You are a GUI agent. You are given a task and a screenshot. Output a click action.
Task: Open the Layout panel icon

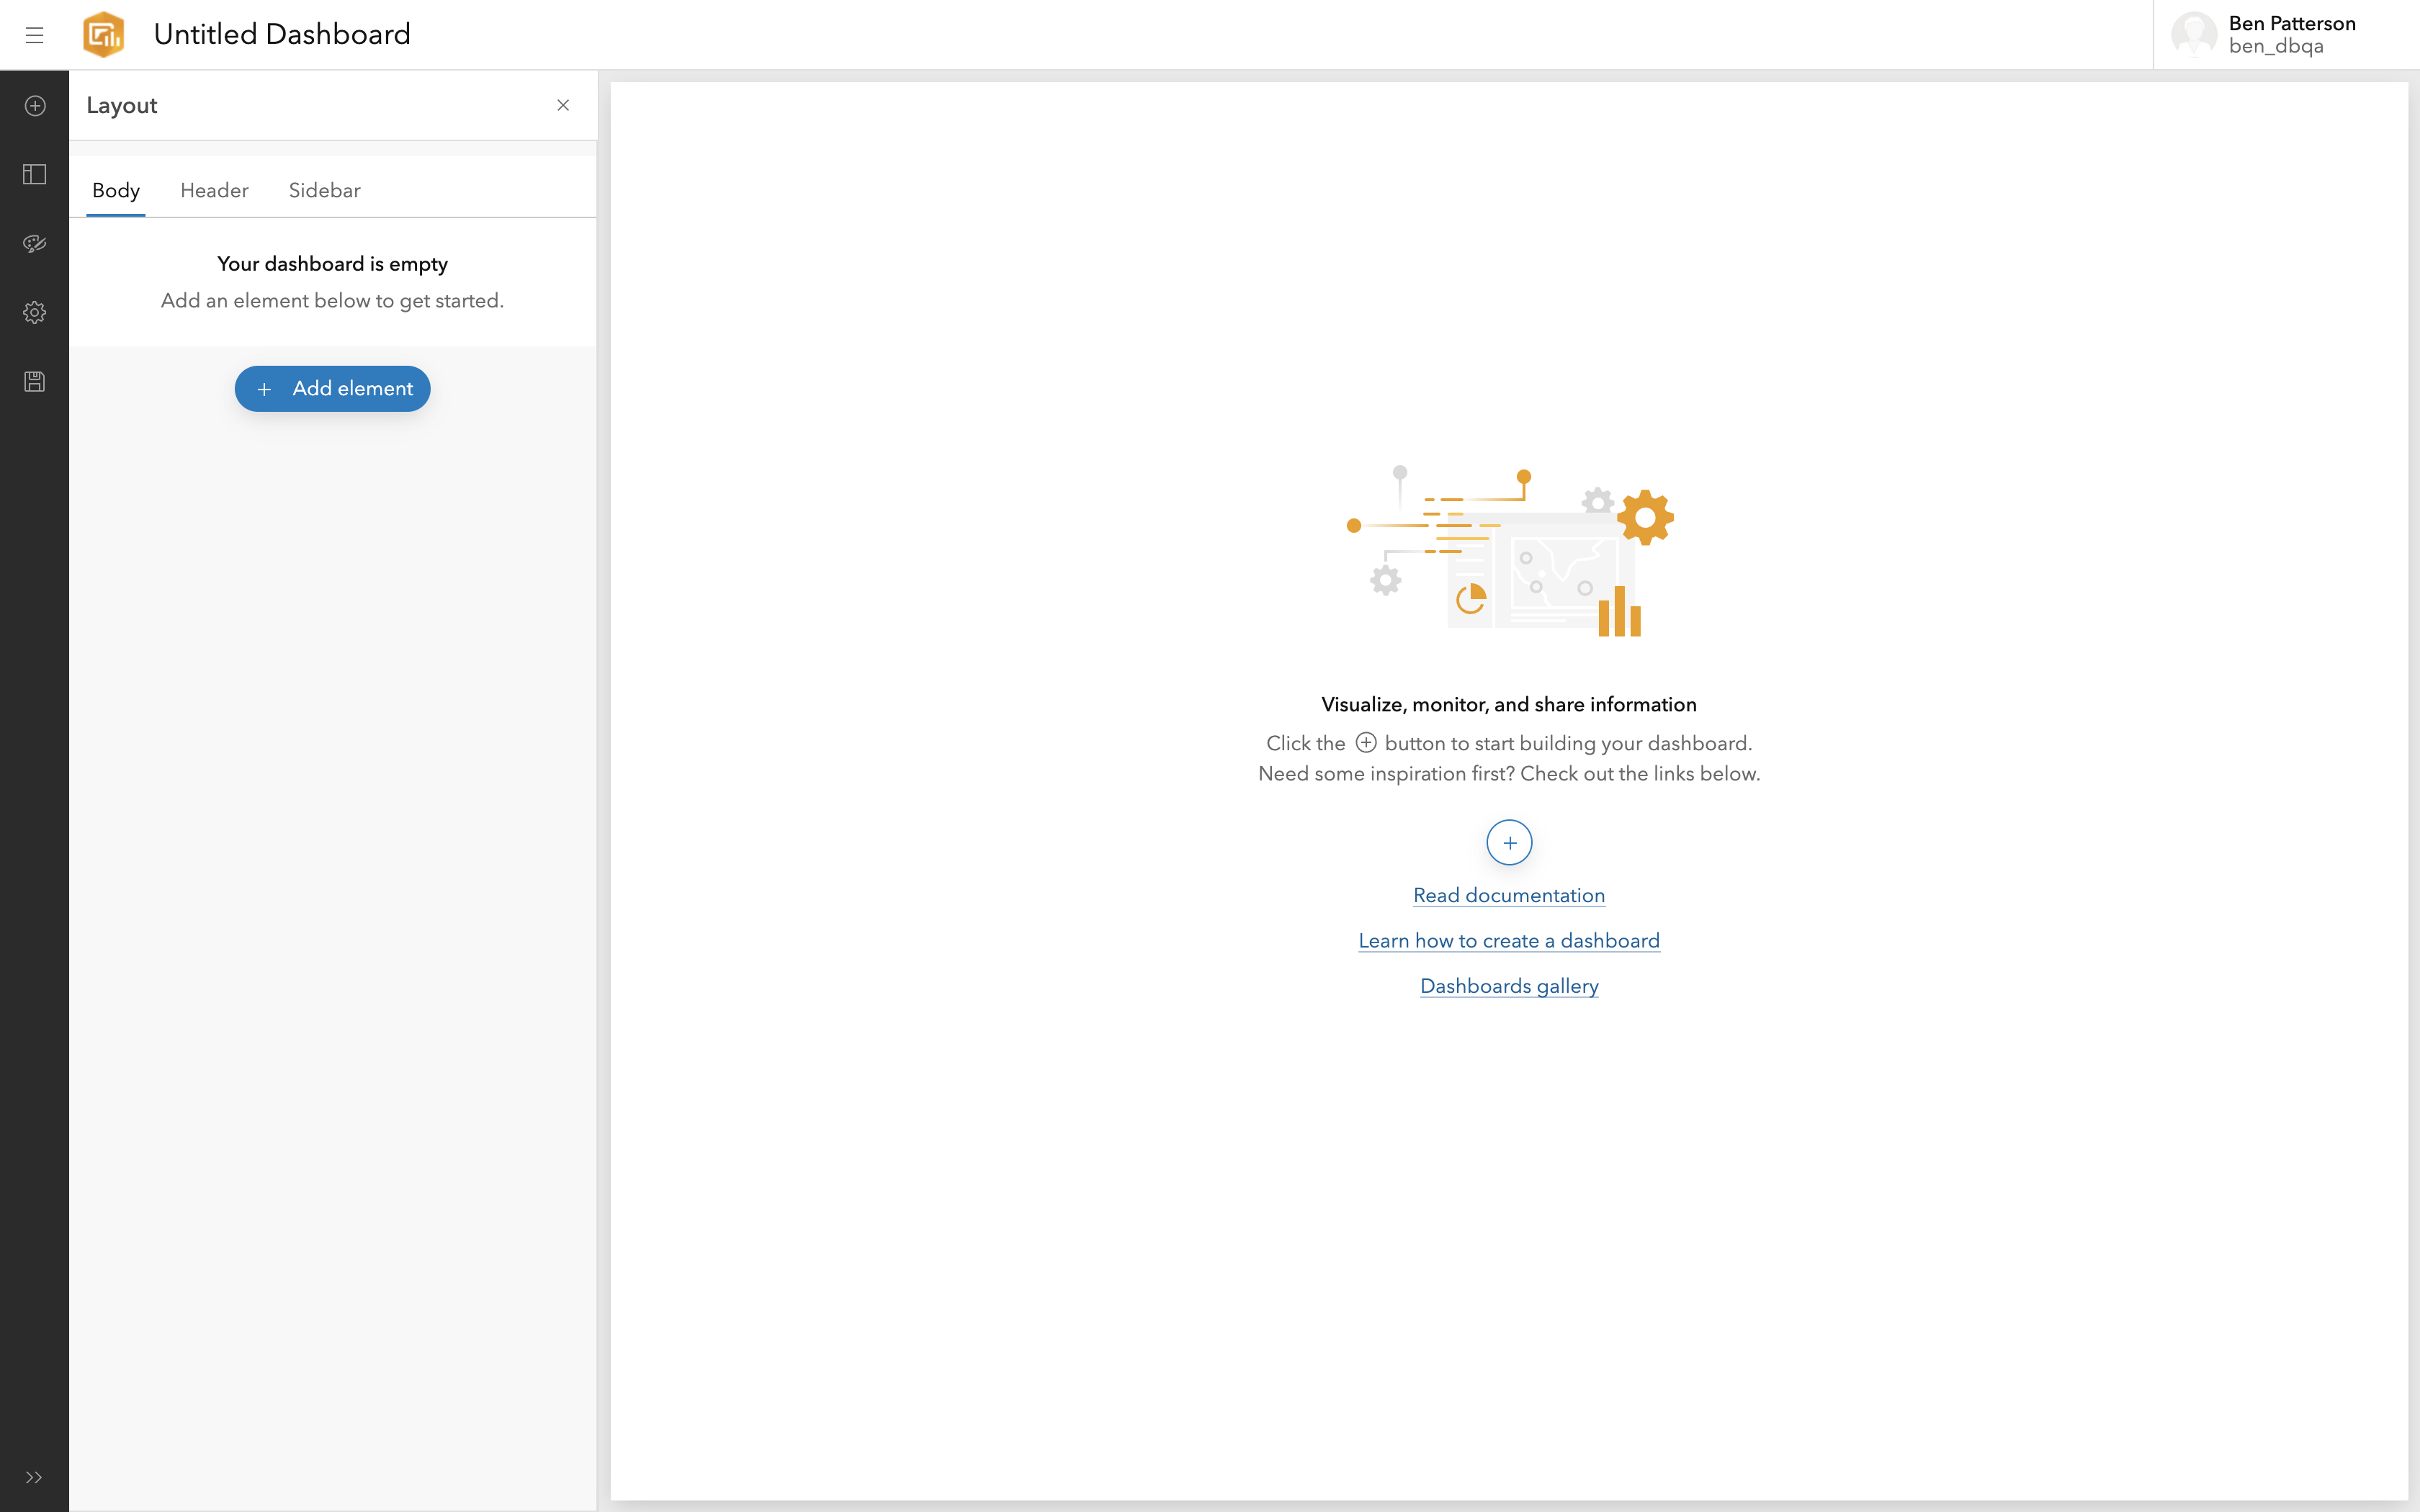(x=34, y=175)
